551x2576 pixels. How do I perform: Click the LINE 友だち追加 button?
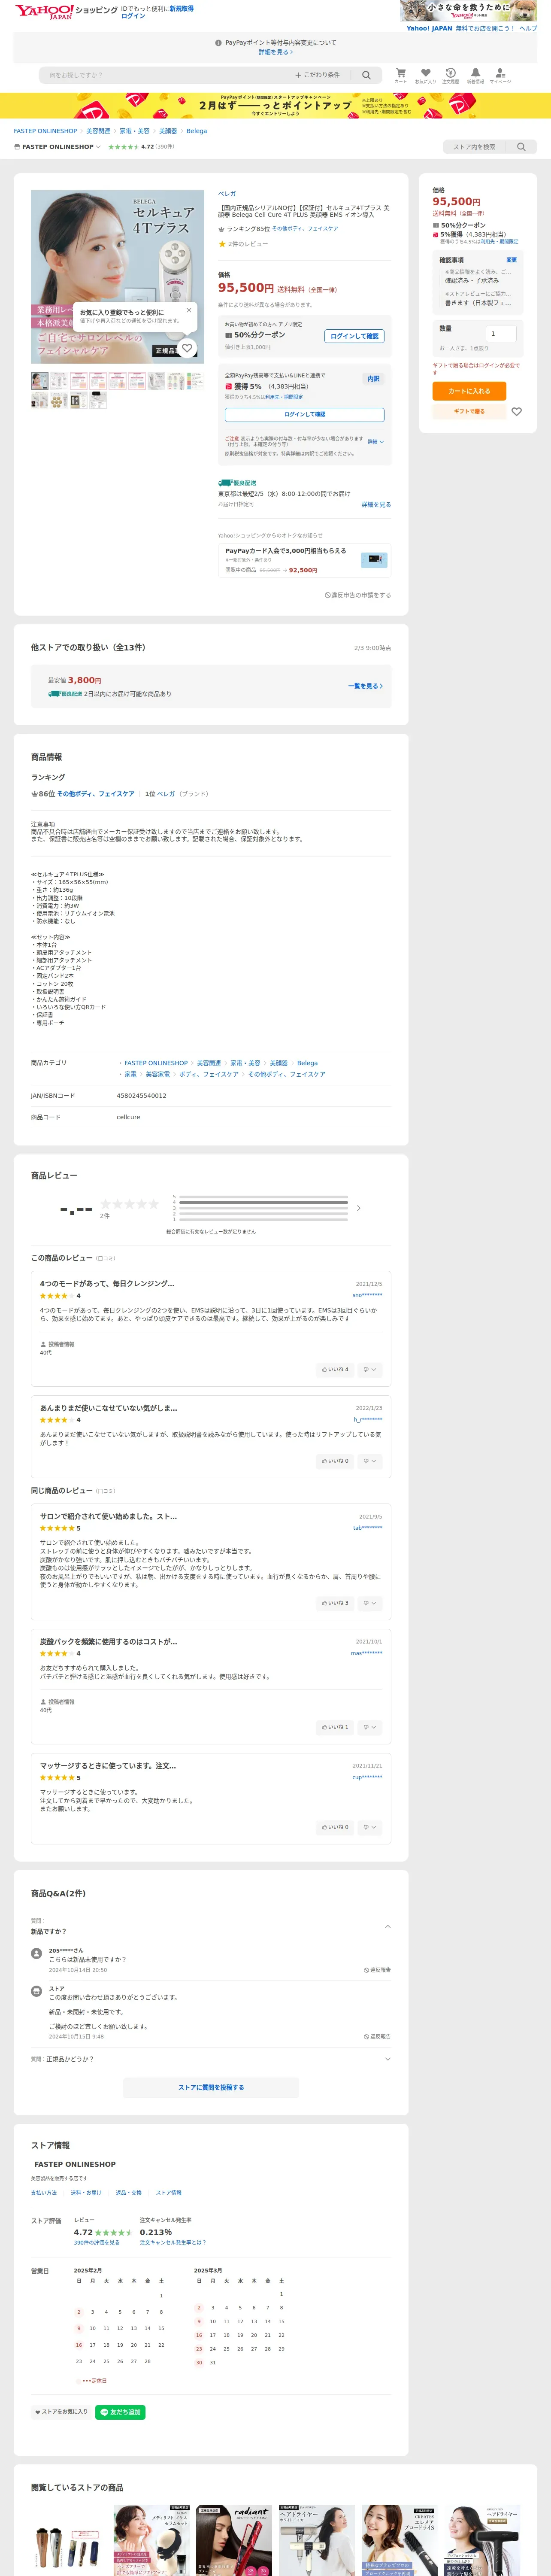coord(120,2412)
